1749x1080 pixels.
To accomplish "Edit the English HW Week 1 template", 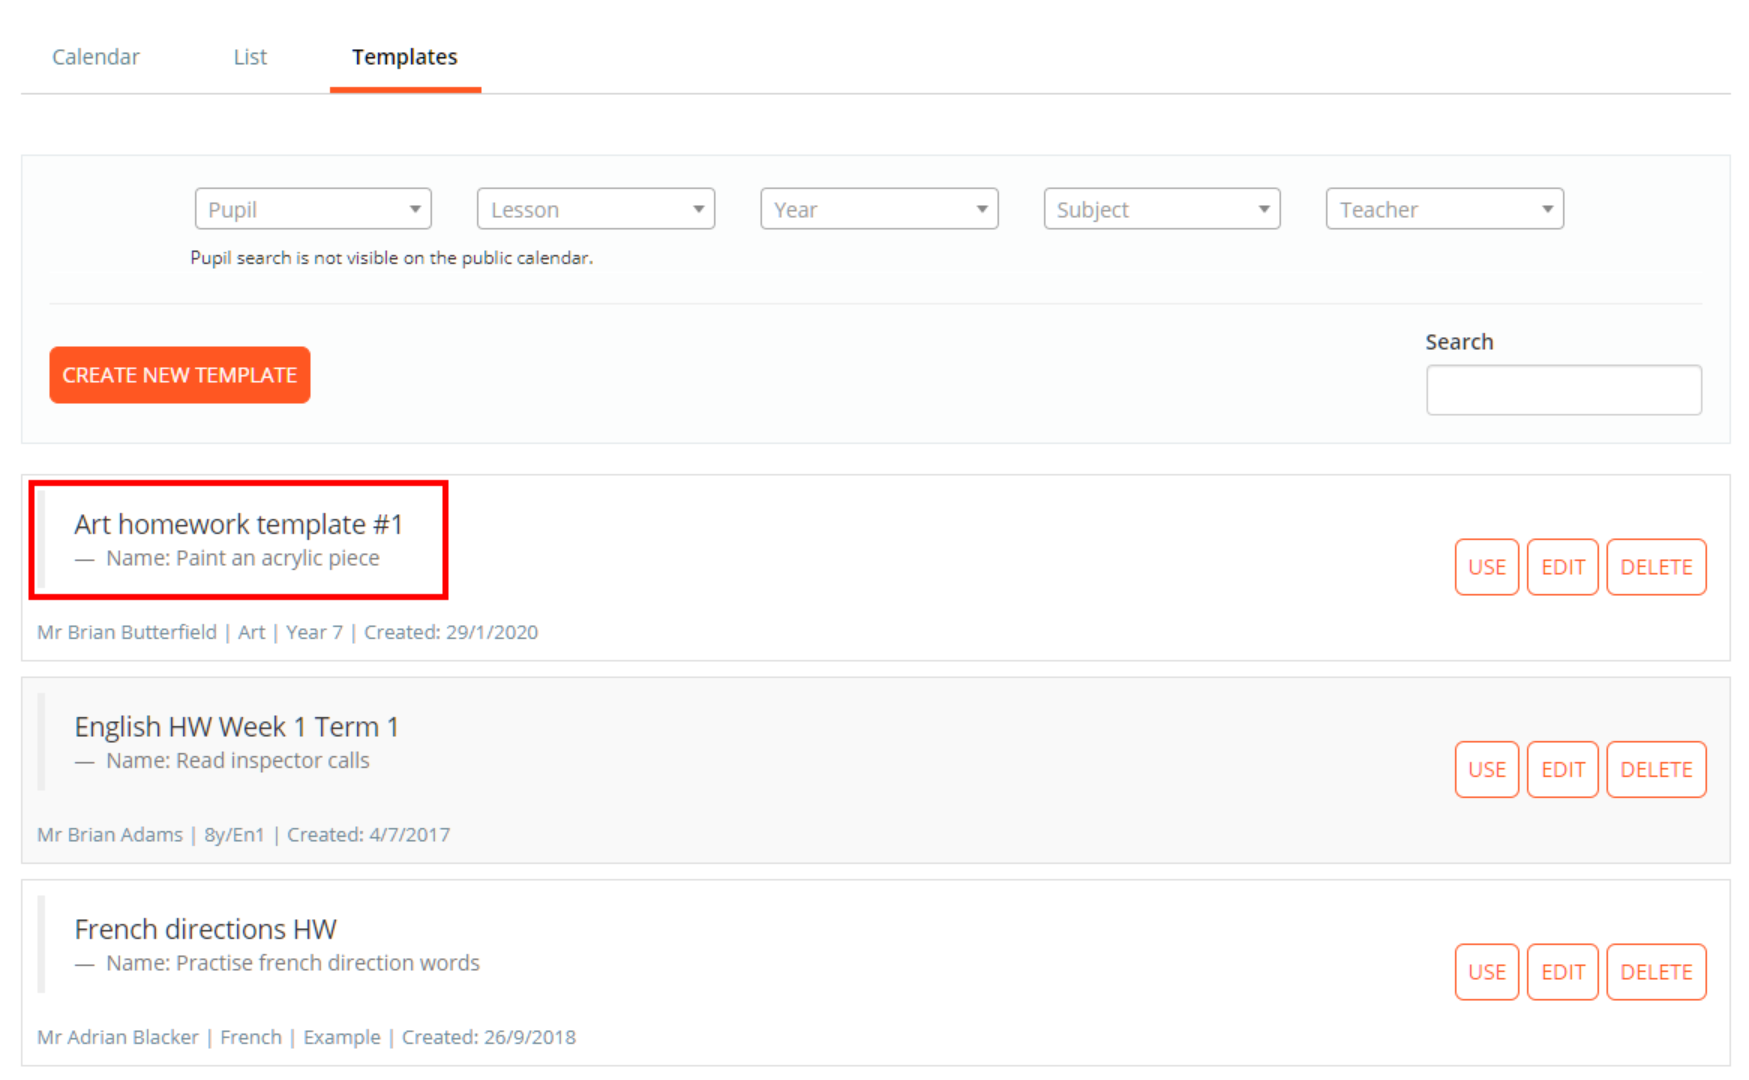I will point(1563,770).
